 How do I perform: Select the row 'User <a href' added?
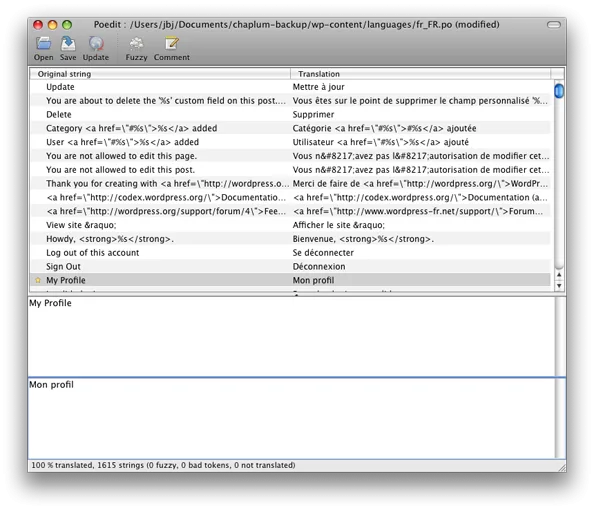290,142
